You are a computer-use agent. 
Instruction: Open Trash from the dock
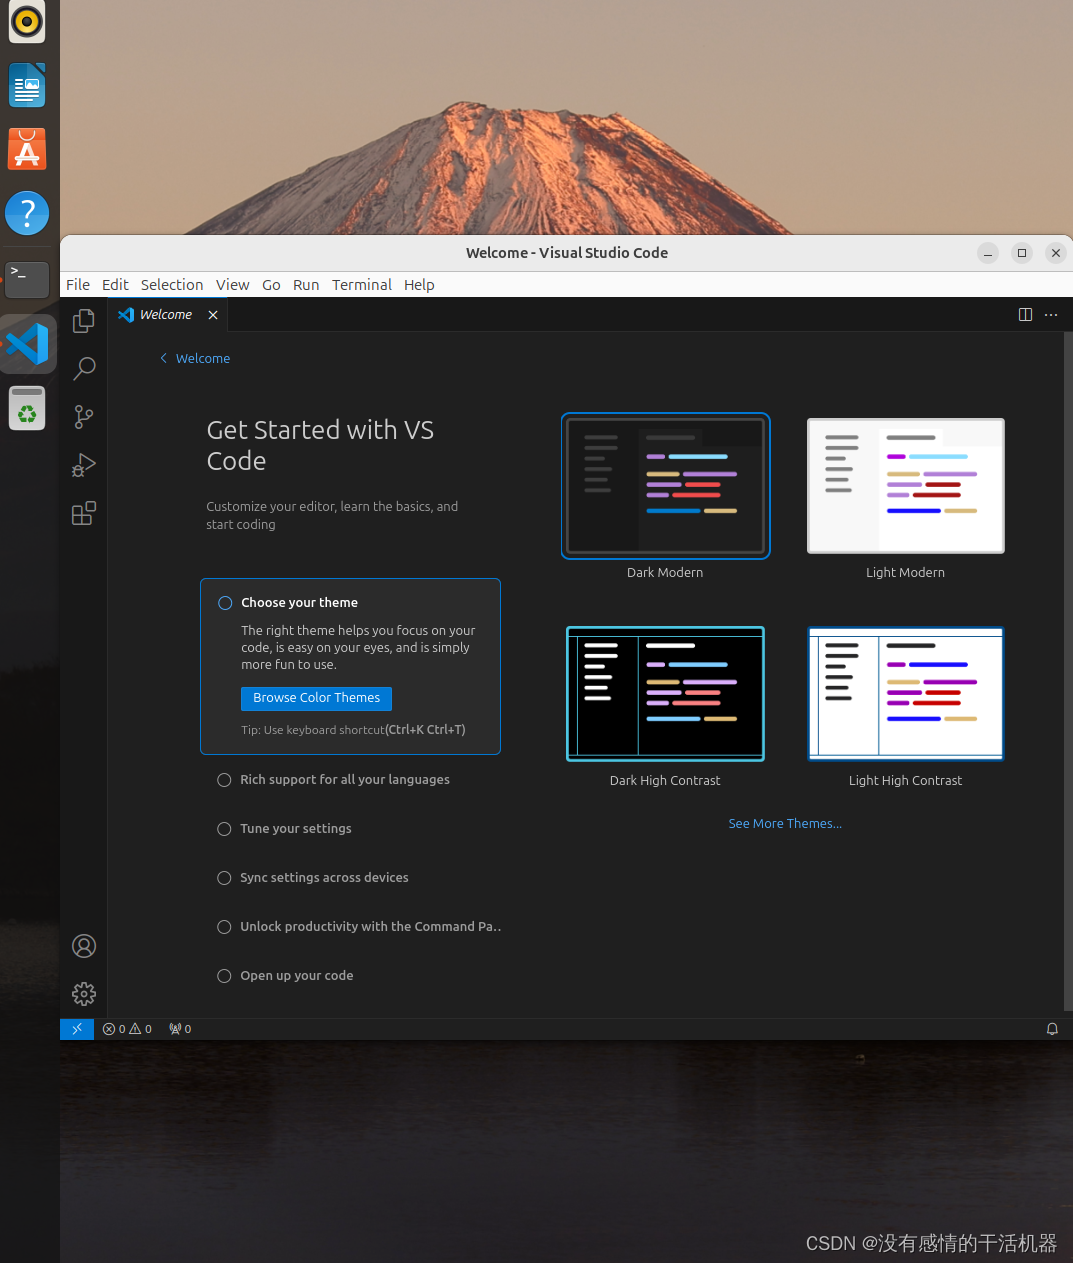[27, 408]
